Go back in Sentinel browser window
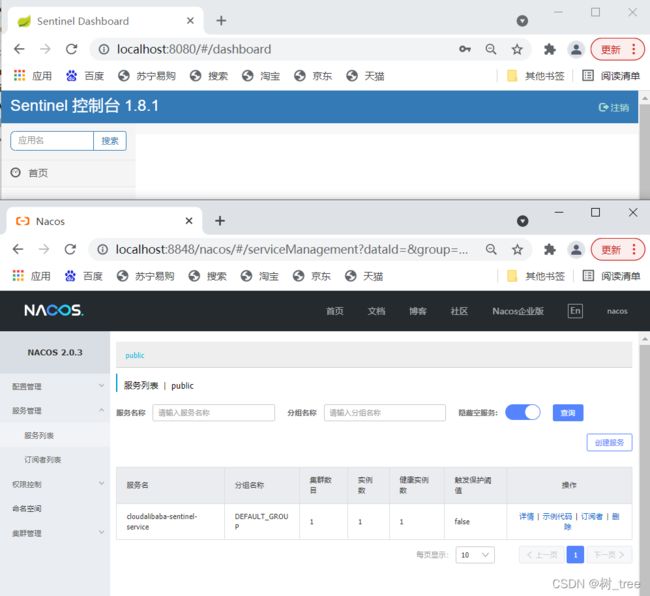 click(19, 49)
